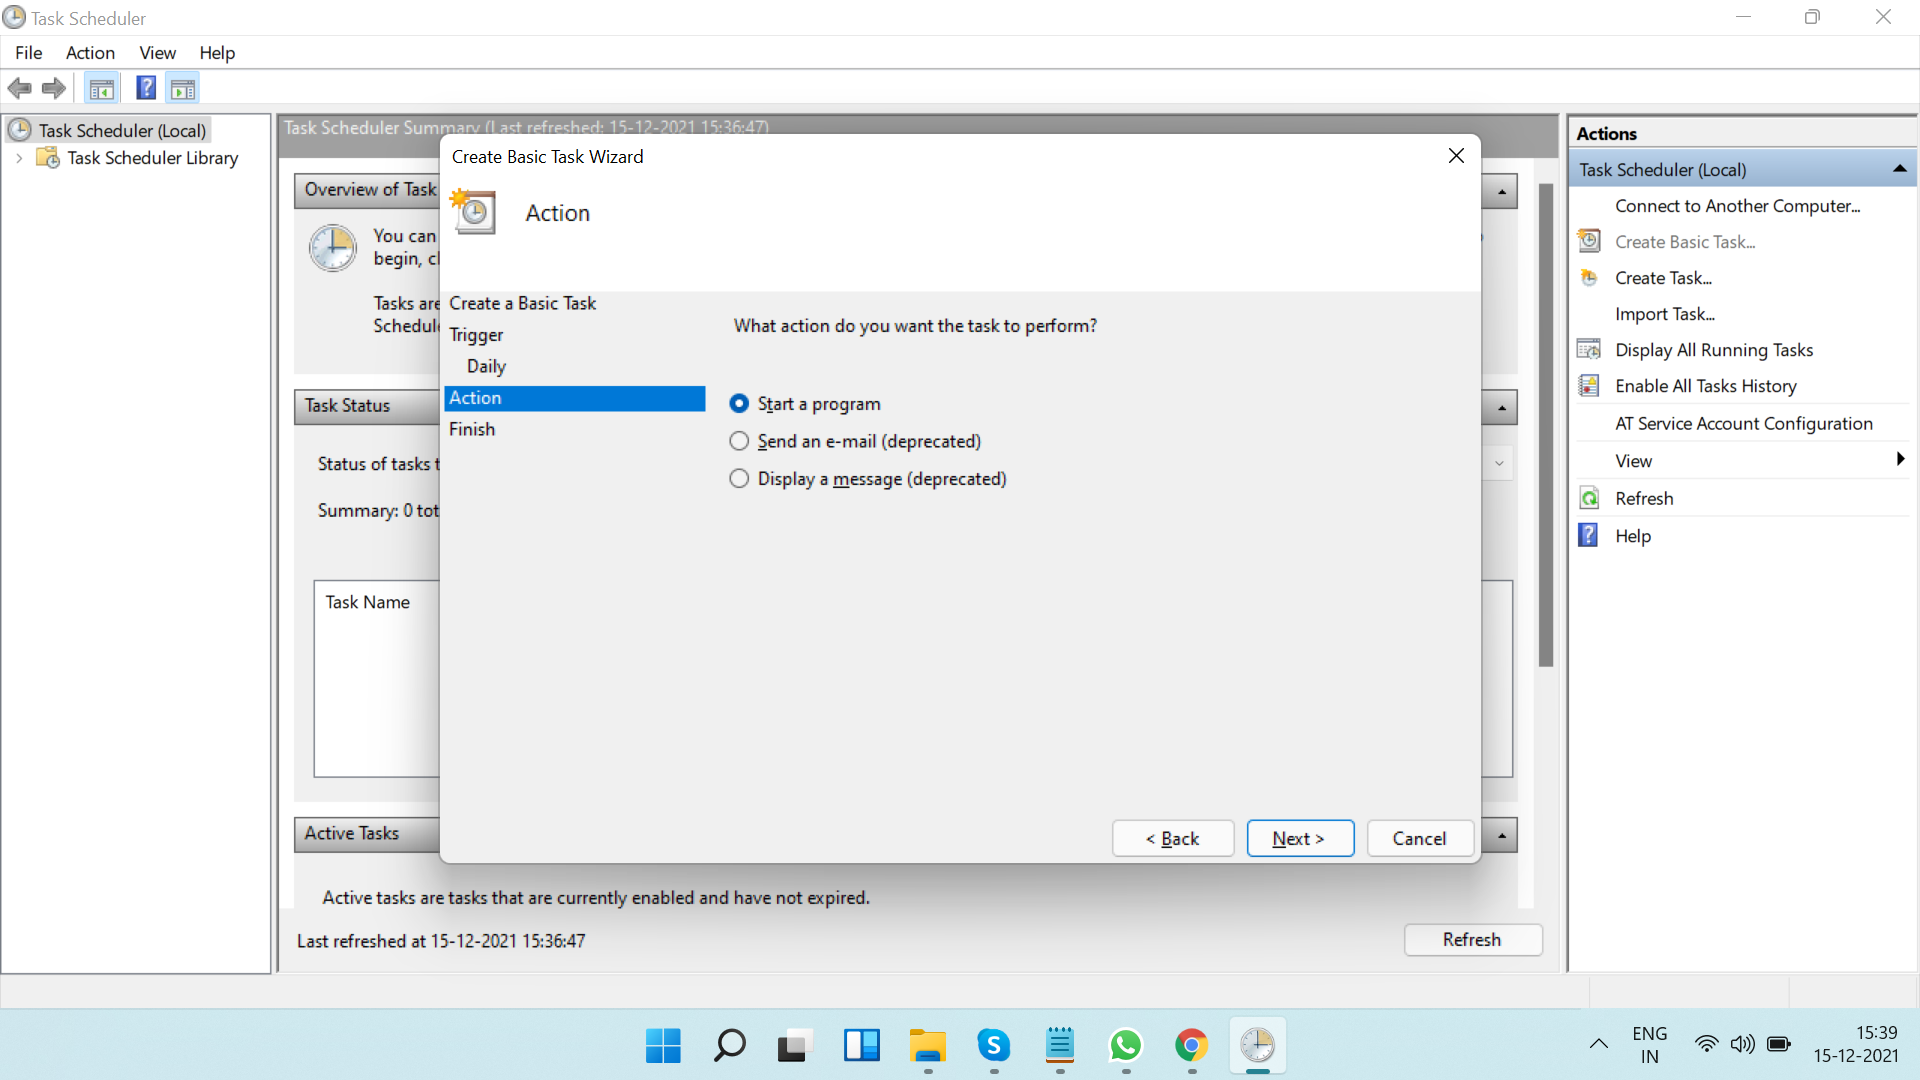Choose Display a message (deprecated) option
1920x1080 pixels.
pos(739,479)
